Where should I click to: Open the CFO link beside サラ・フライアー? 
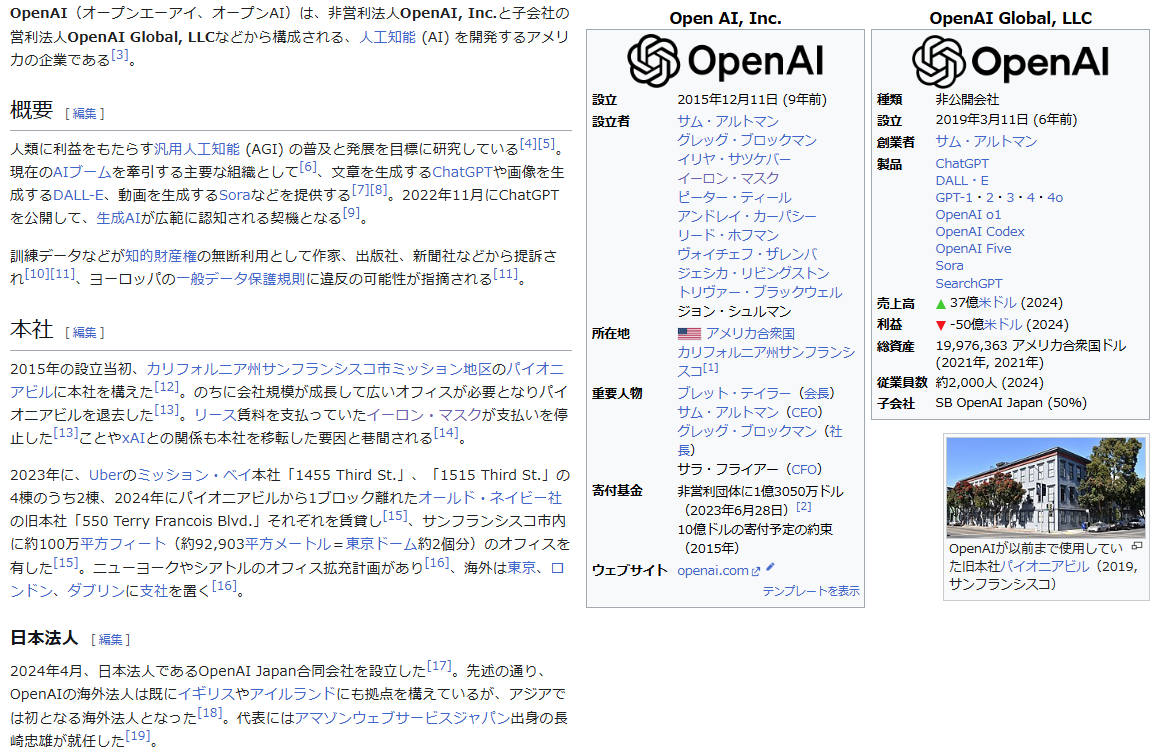point(804,470)
